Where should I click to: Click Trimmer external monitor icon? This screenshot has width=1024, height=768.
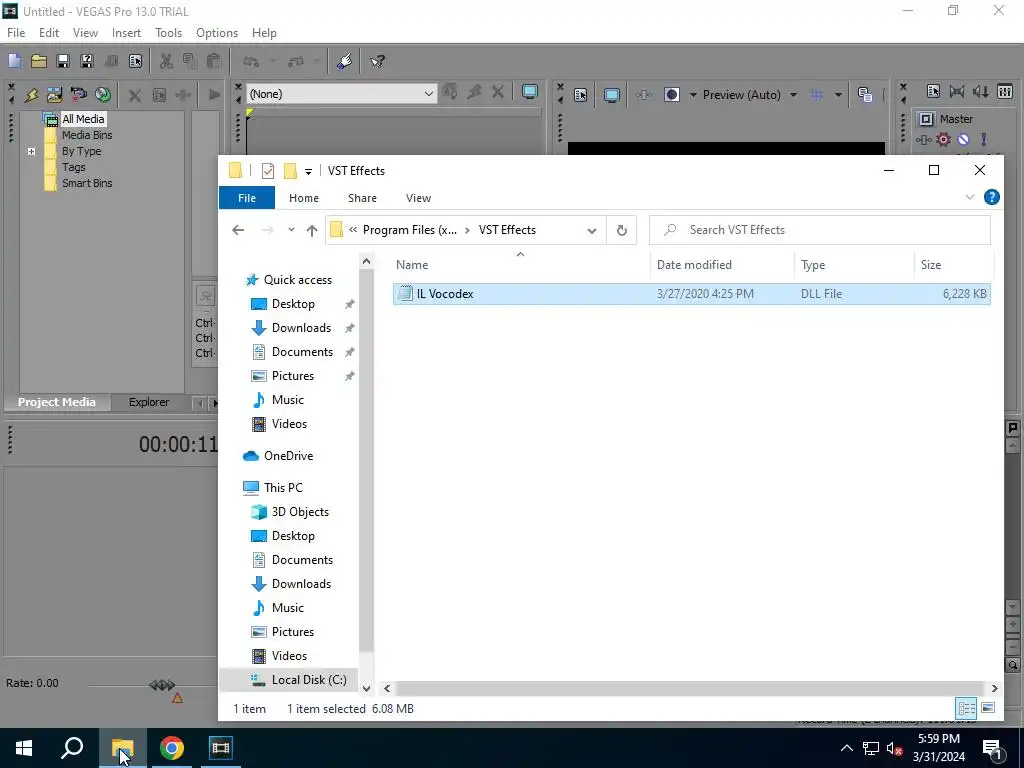530,93
